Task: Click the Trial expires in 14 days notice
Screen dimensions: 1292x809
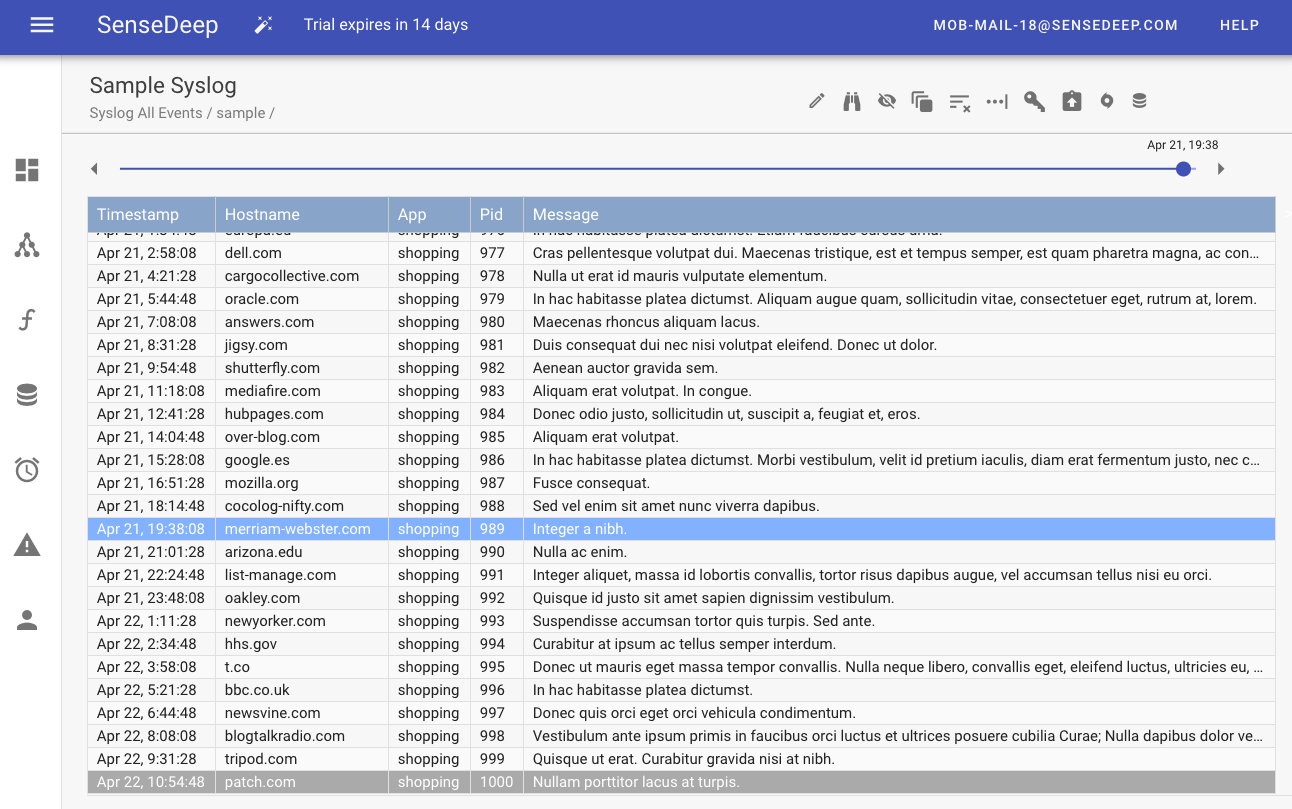Action: (x=386, y=25)
